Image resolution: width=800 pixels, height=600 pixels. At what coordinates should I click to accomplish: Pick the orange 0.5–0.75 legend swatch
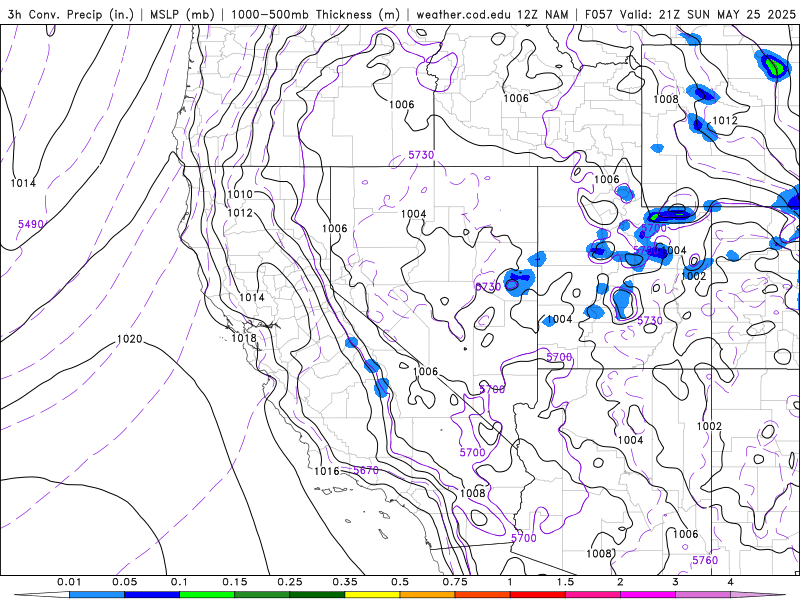tap(428, 595)
